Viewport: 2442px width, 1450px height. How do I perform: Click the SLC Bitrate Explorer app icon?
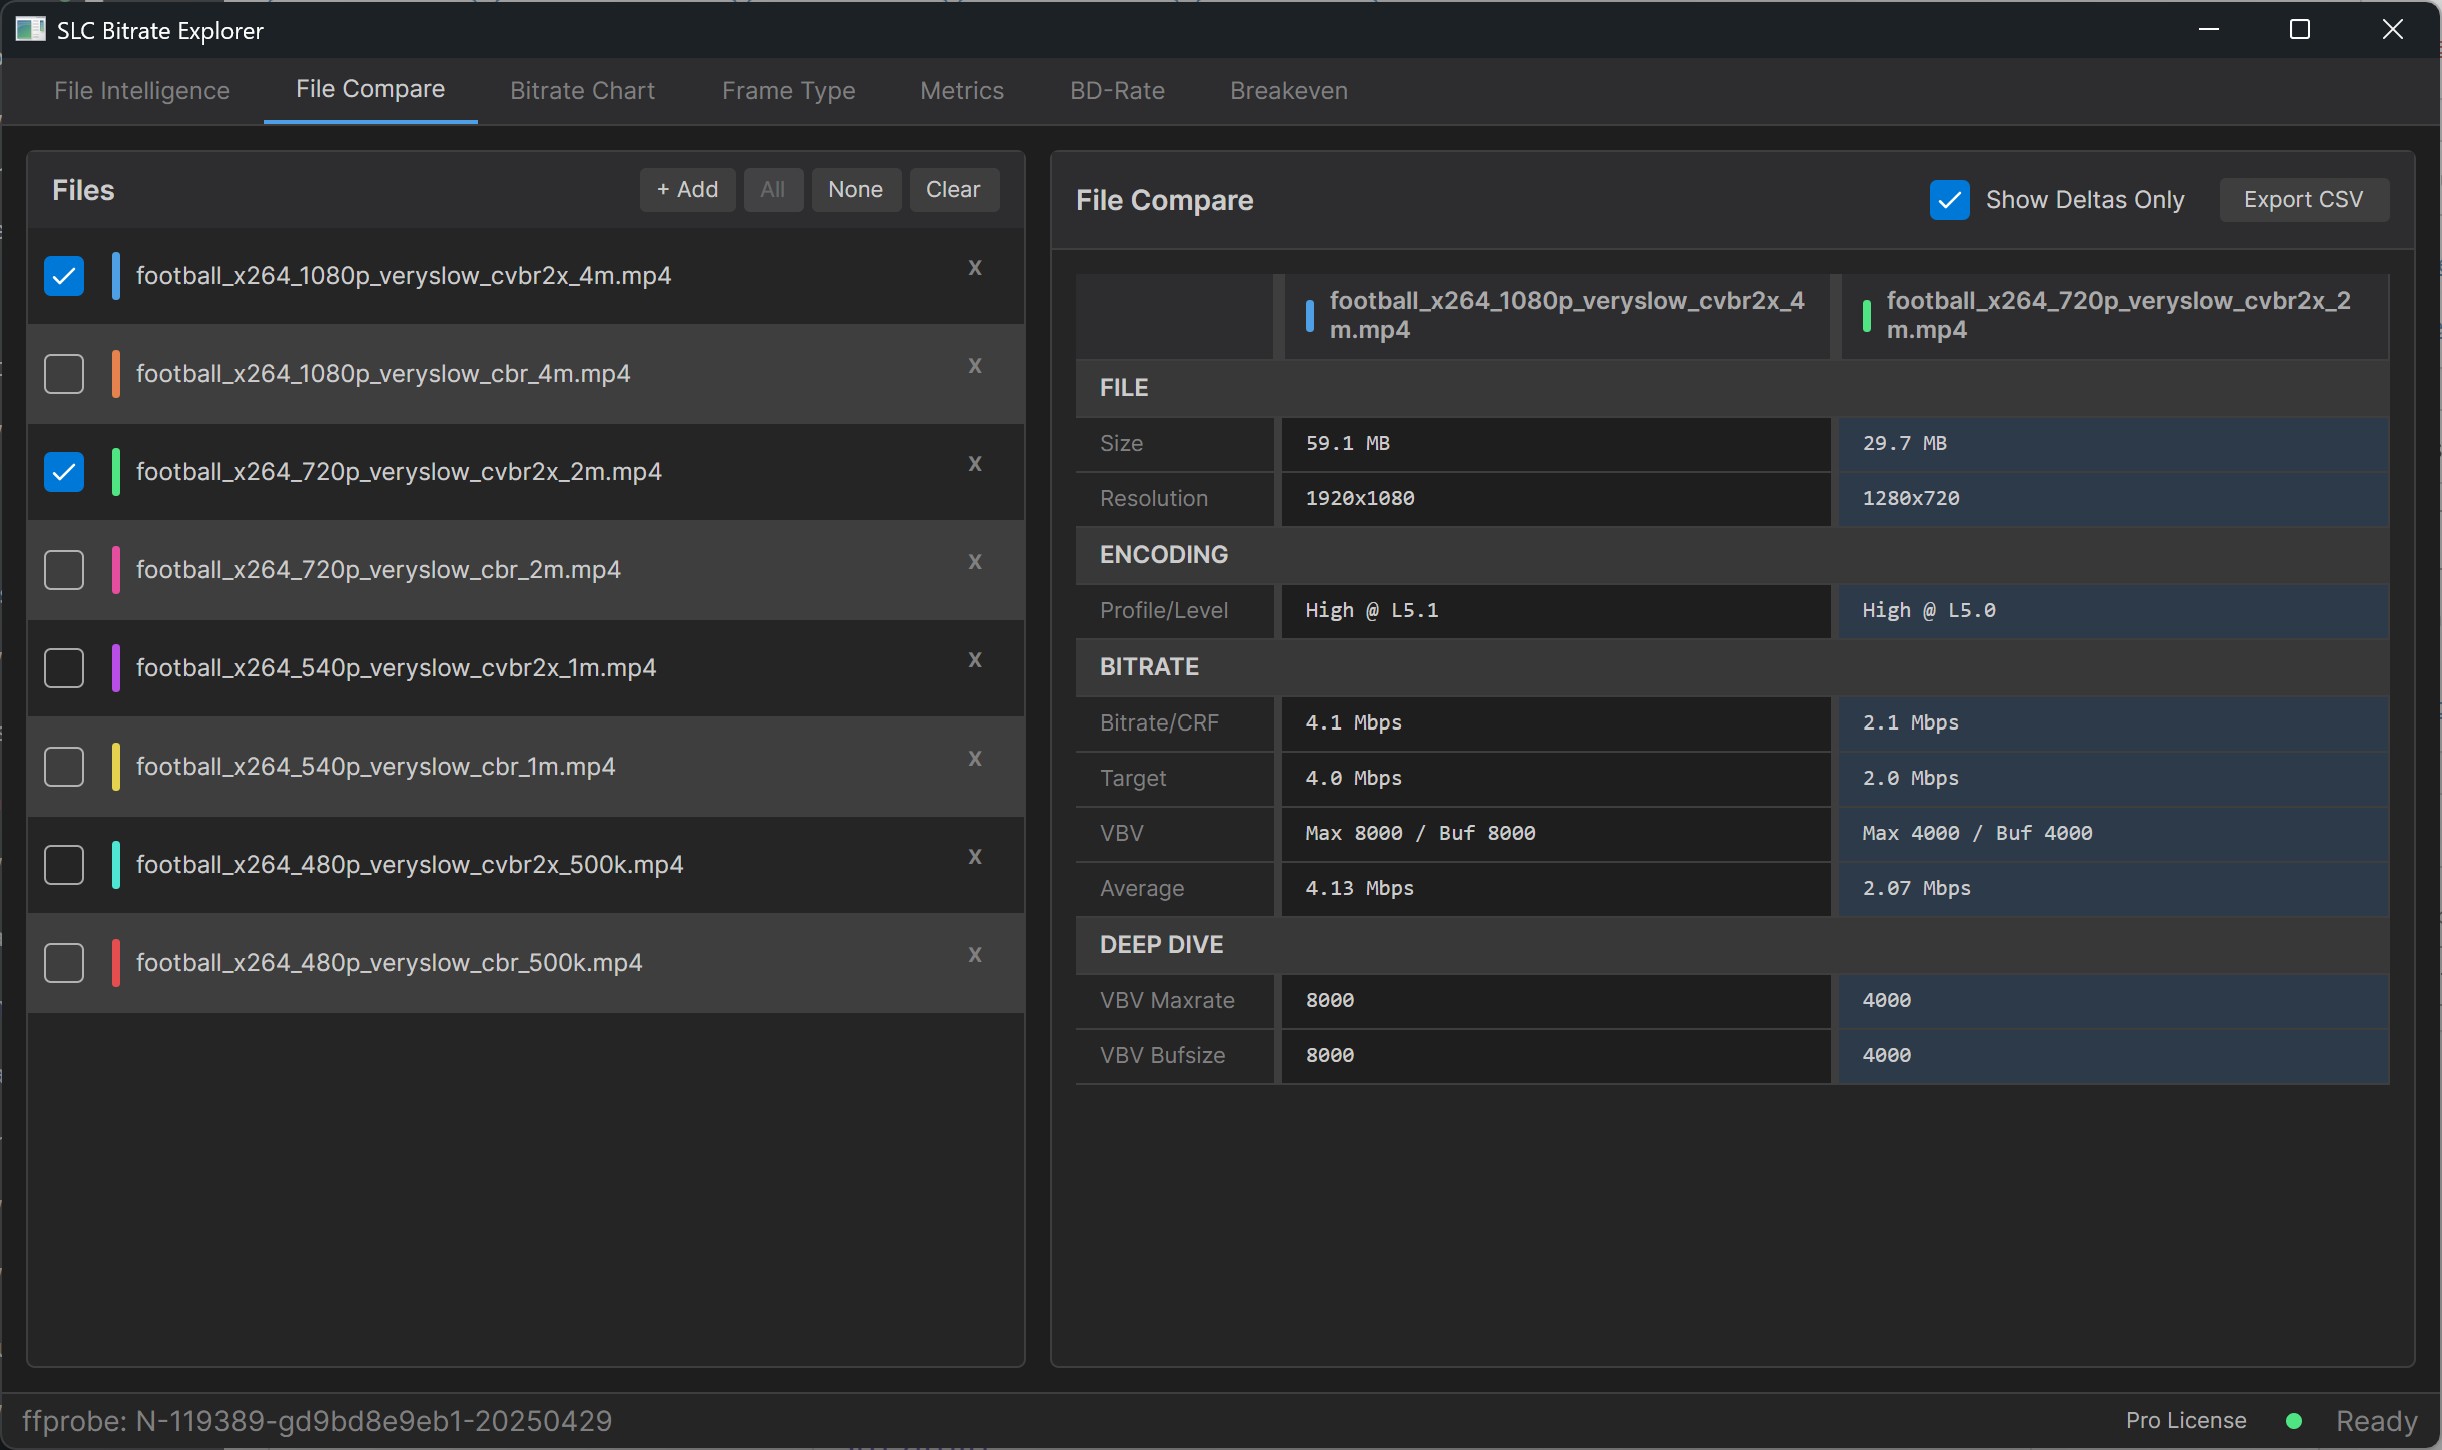tap(30, 30)
